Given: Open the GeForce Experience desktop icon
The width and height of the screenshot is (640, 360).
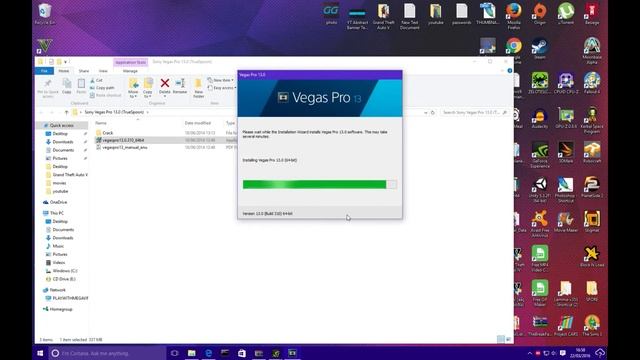Looking at the screenshot, I should [540, 155].
